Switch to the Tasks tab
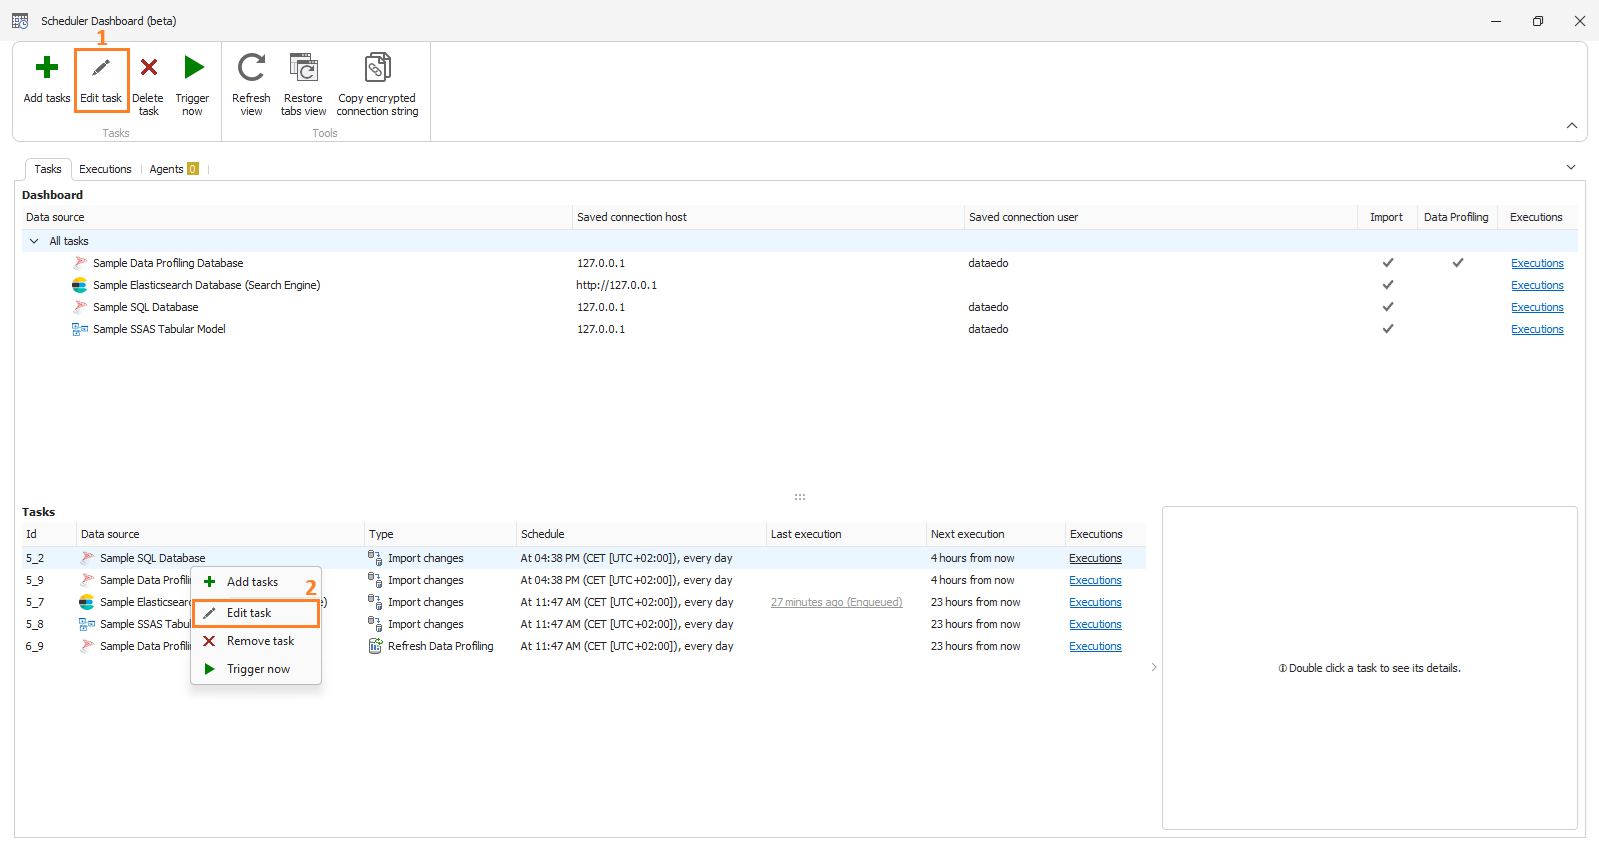Viewport: 1599px width, 851px height. (x=48, y=169)
